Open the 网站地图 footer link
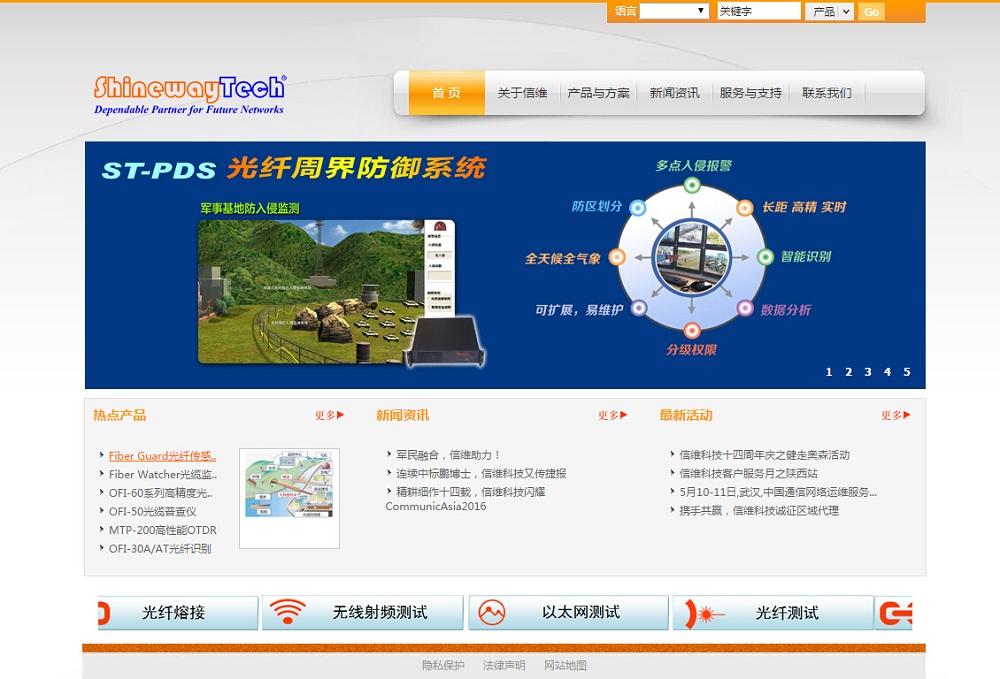Viewport: 1000px width, 679px height. 565,665
